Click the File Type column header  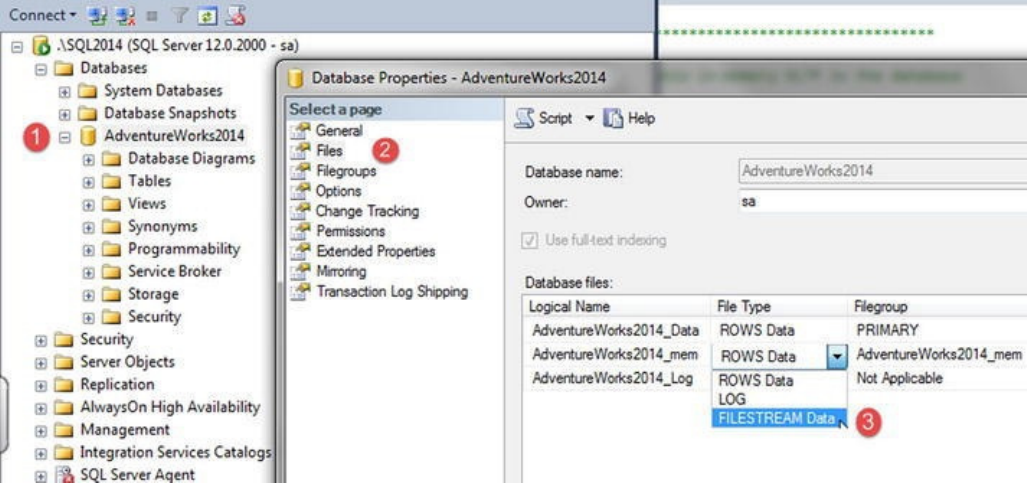click(x=779, y=307)
